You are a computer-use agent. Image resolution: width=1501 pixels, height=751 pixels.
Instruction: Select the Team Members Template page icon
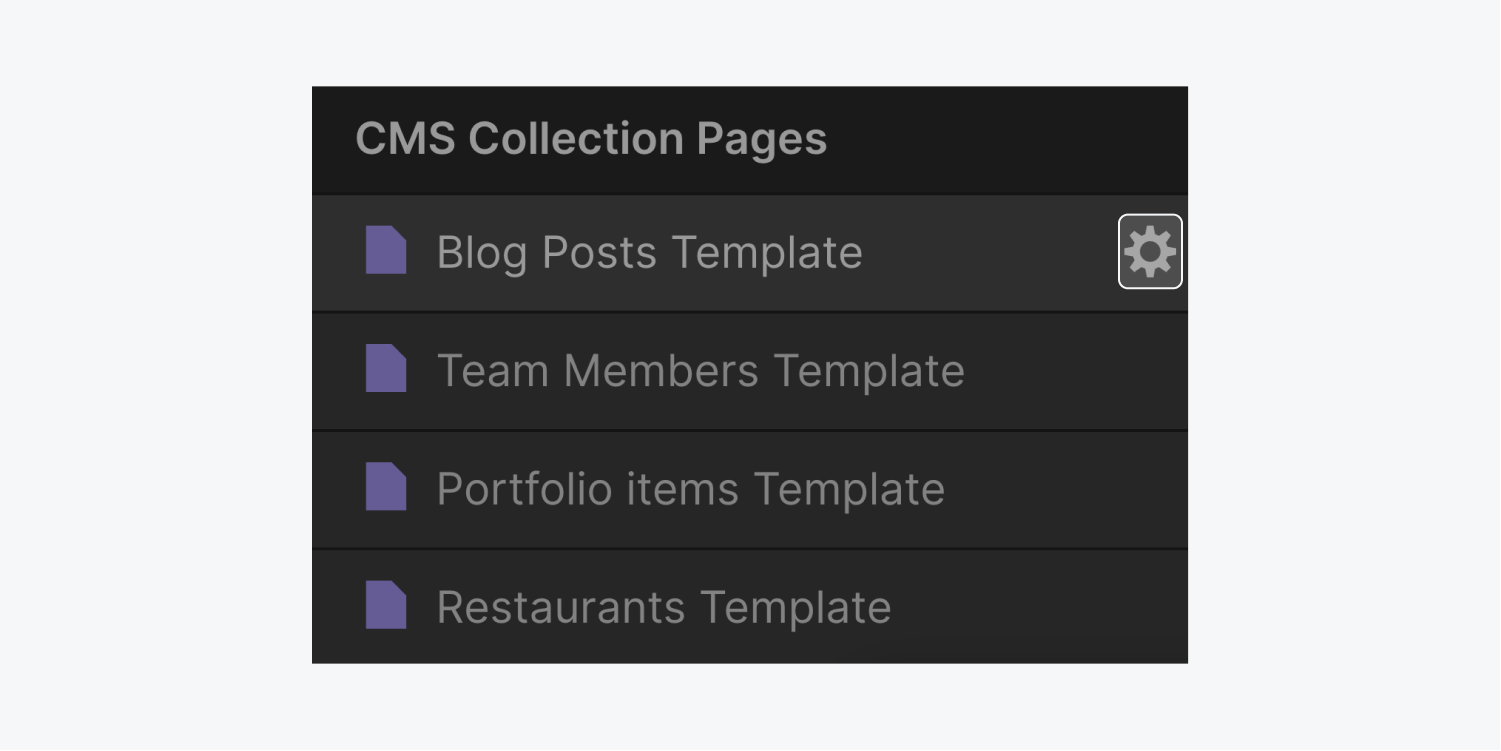pyautogui.click(x=386, y=370)
